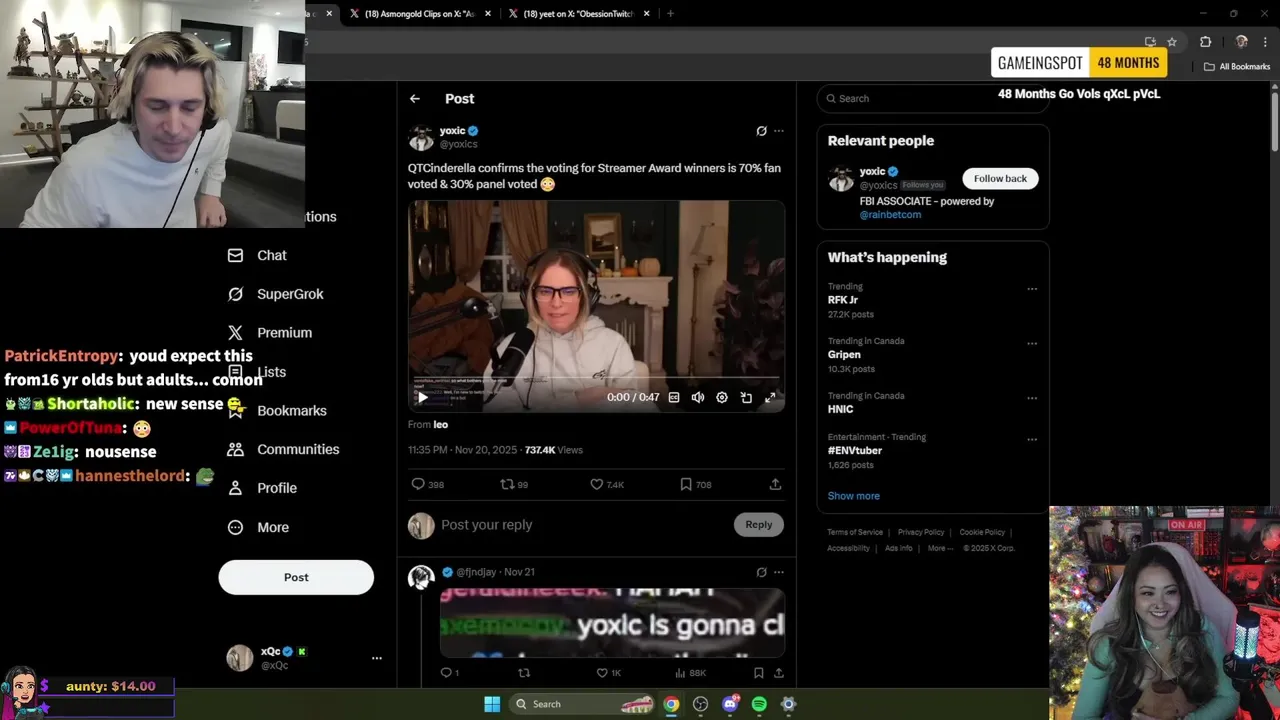
Task: Open the @rainbetcom link
Action: tap(890, 214)
